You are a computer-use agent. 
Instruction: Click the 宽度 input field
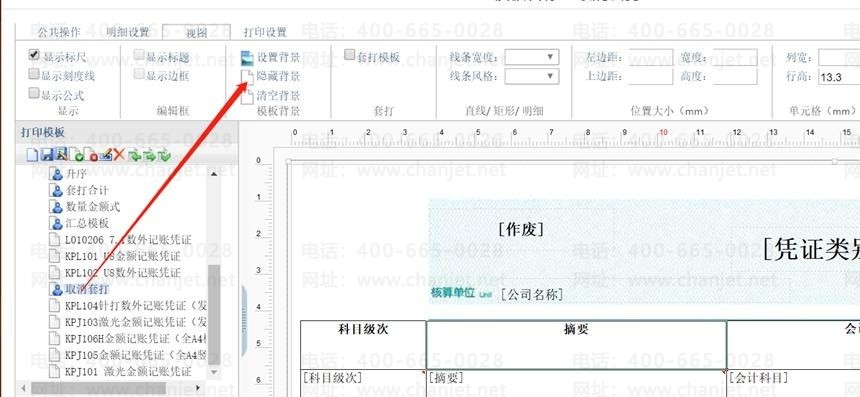735,57
